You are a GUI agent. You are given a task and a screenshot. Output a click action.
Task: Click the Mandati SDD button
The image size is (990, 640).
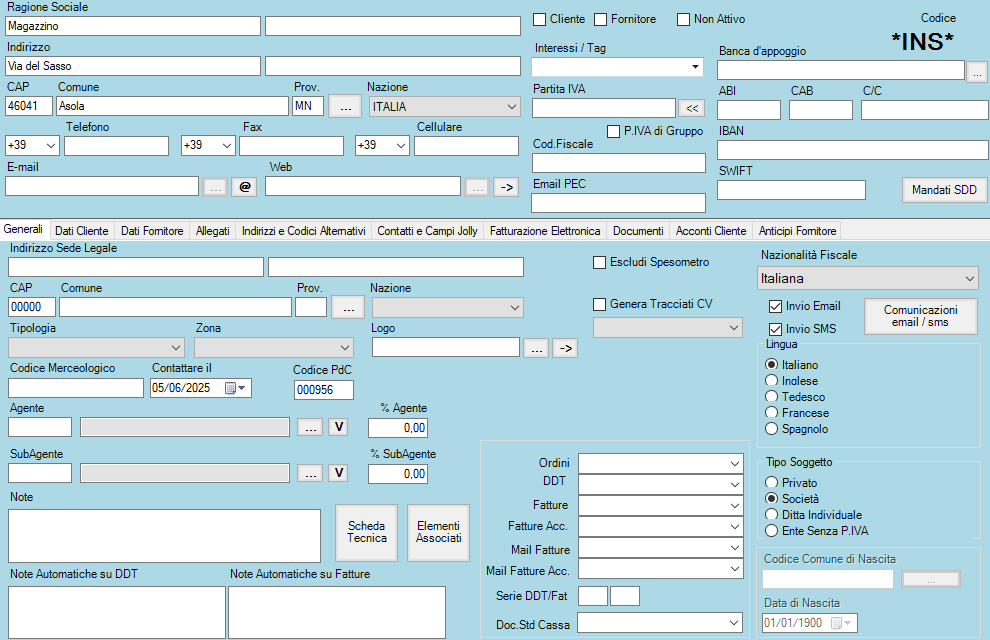pos(944,189)
